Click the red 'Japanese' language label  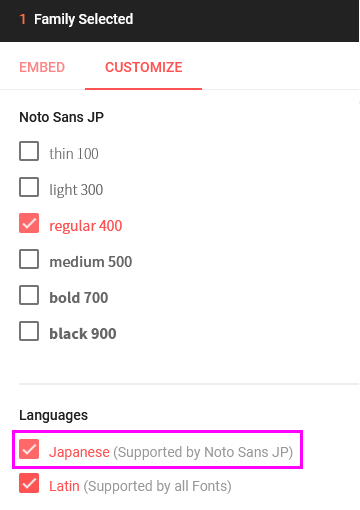click(x=79, y=452)
